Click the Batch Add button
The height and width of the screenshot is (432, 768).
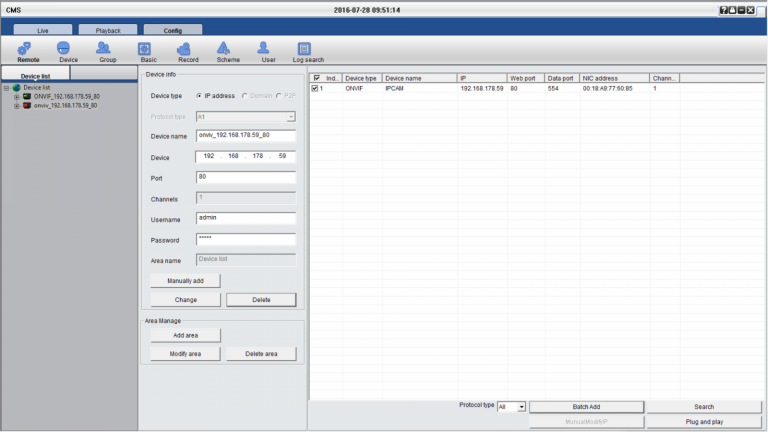pos(586,407)
